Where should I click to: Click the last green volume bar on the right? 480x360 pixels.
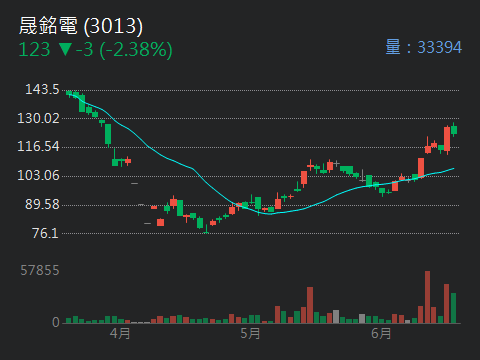pos(453,308)
